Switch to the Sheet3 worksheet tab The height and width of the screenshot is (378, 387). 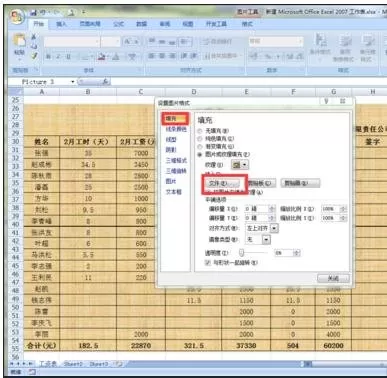tap(99, 364)
